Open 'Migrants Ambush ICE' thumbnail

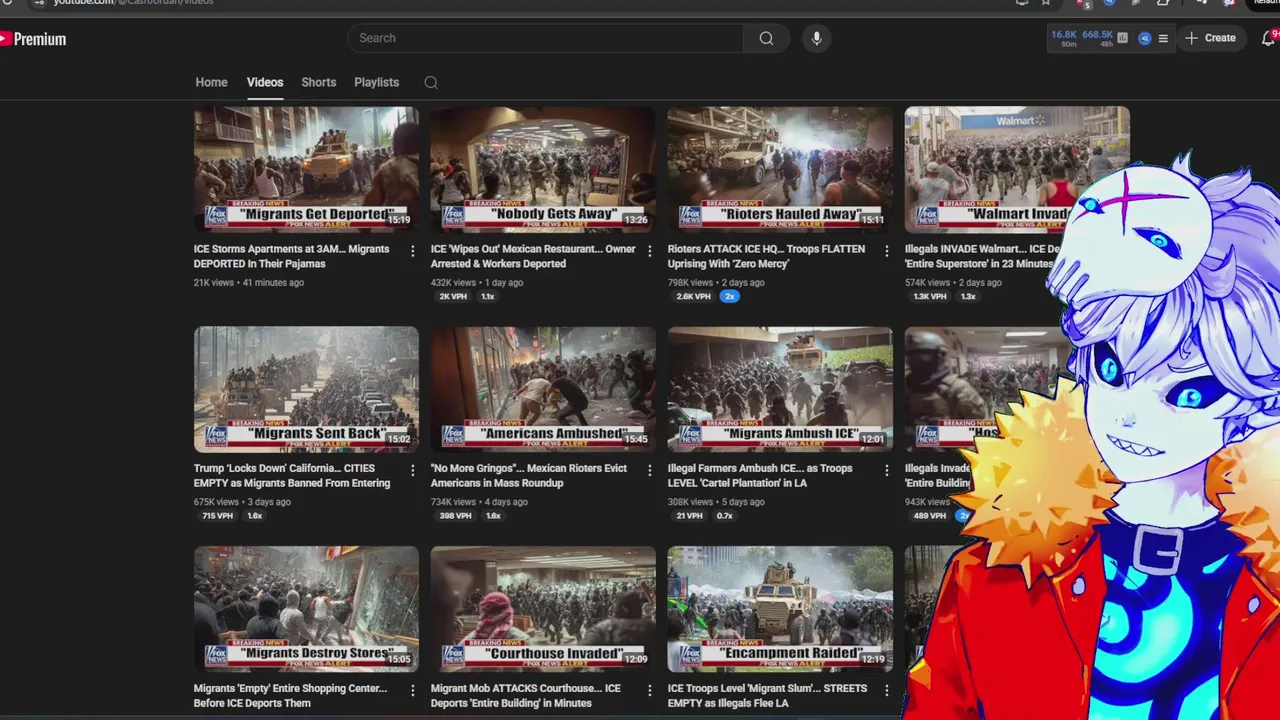point(780,389)
